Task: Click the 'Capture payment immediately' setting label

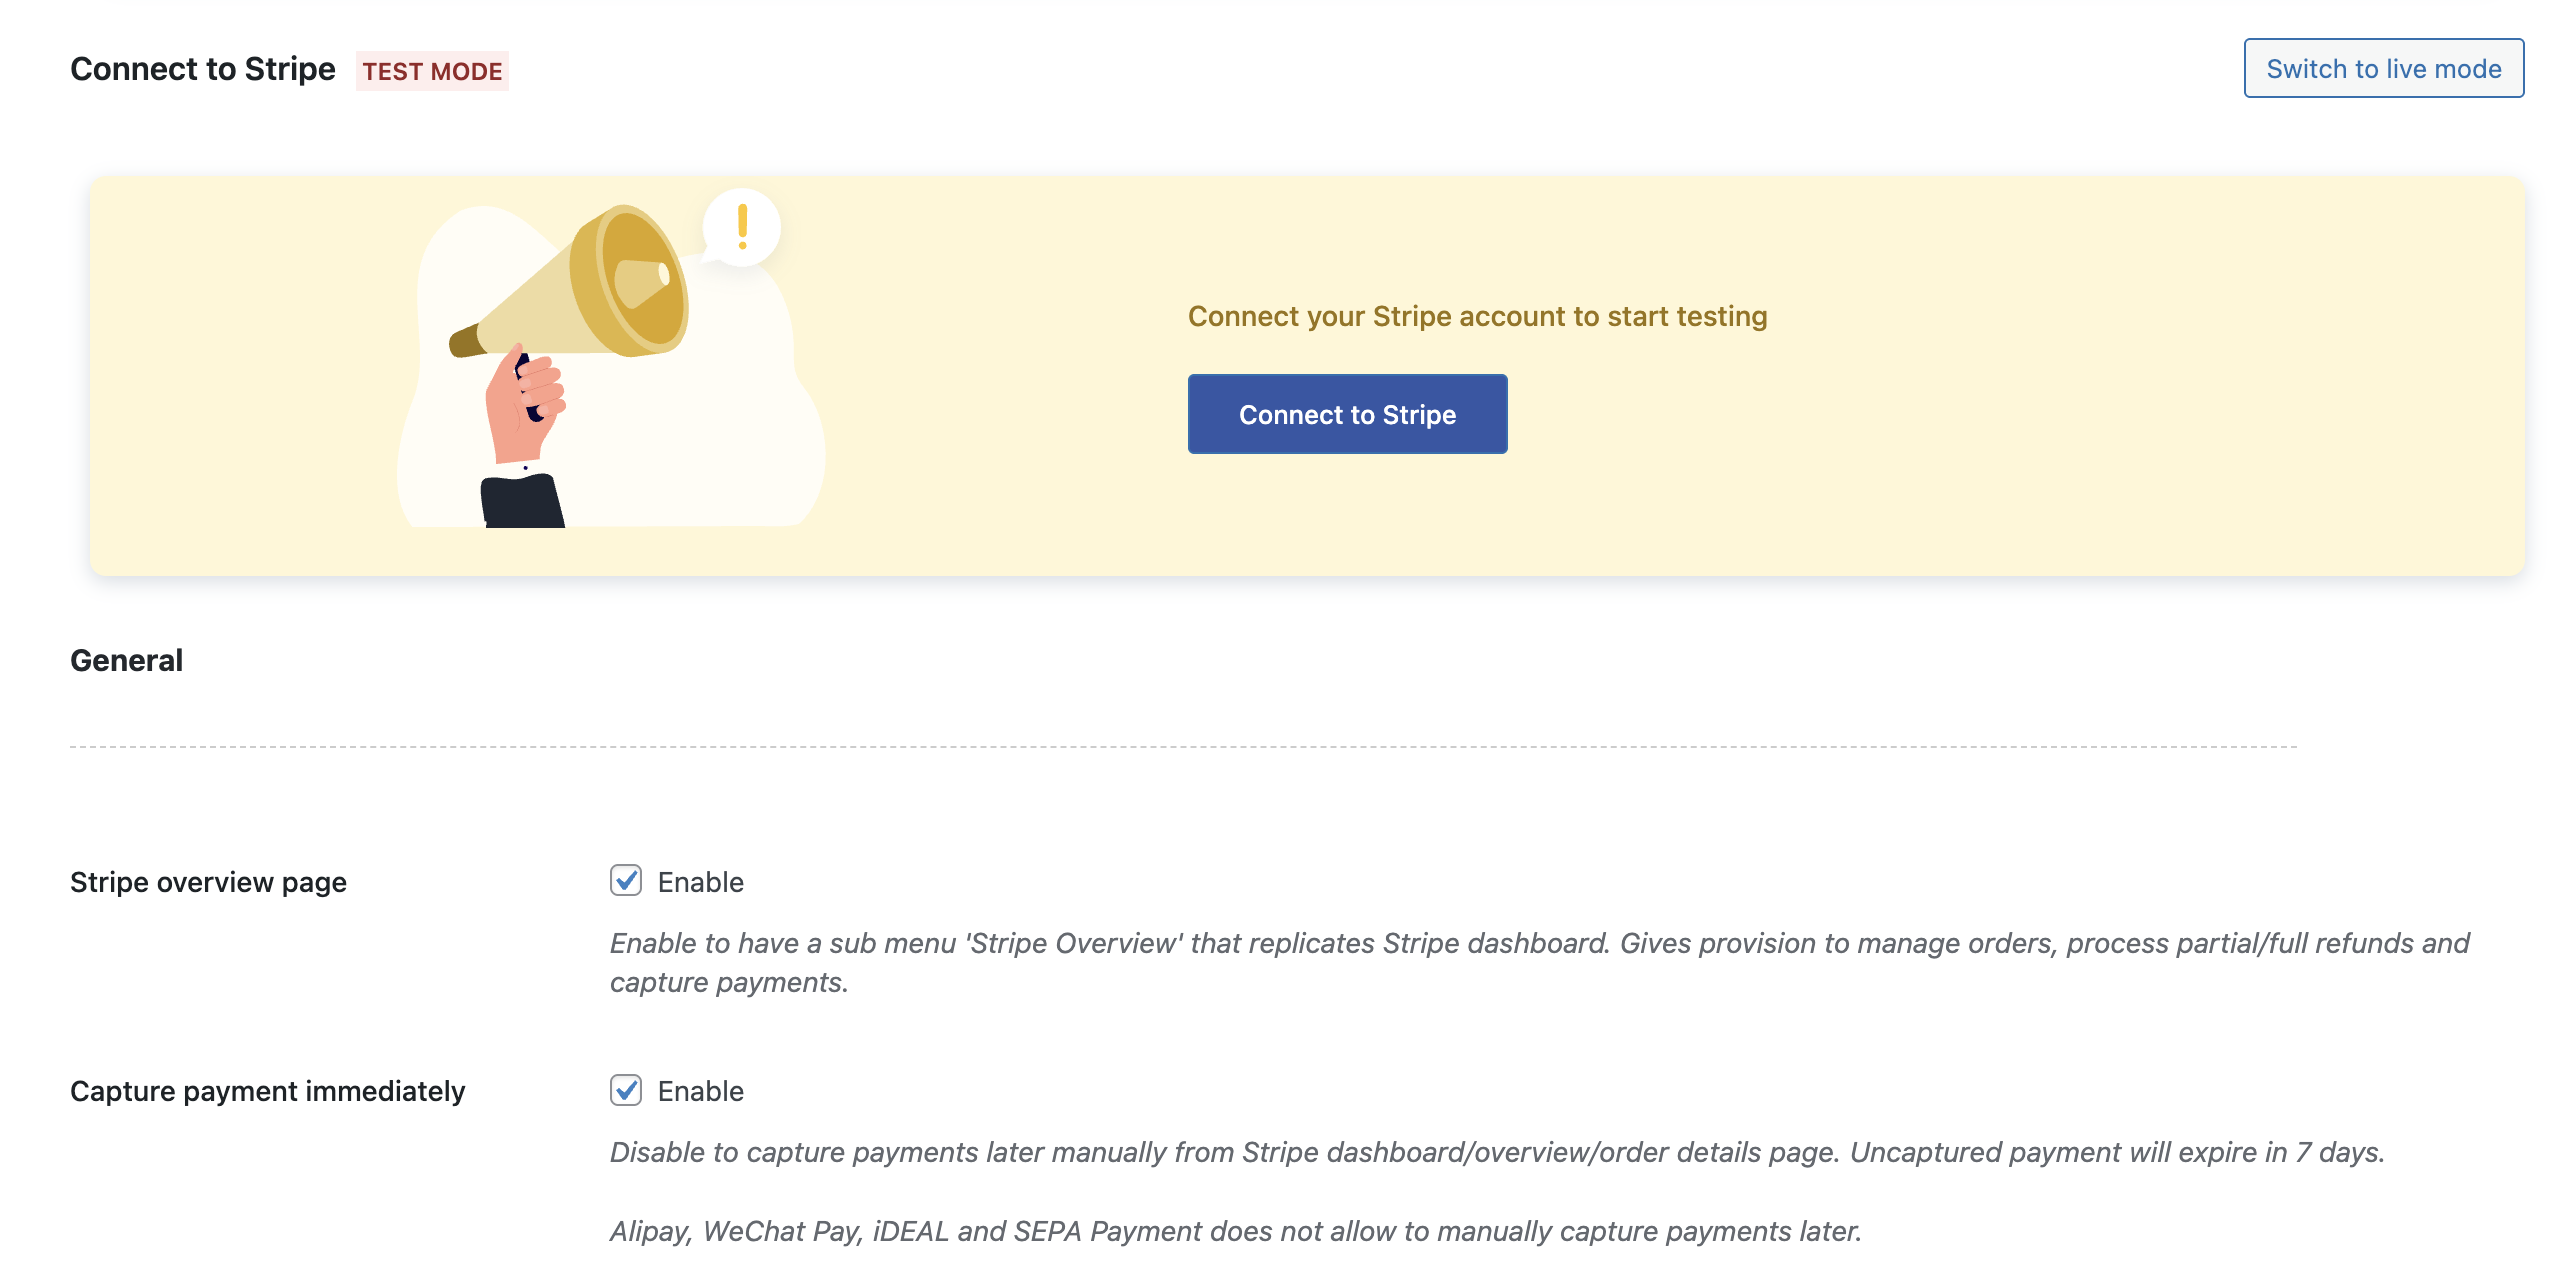Action: click(x=267, y=1091)
